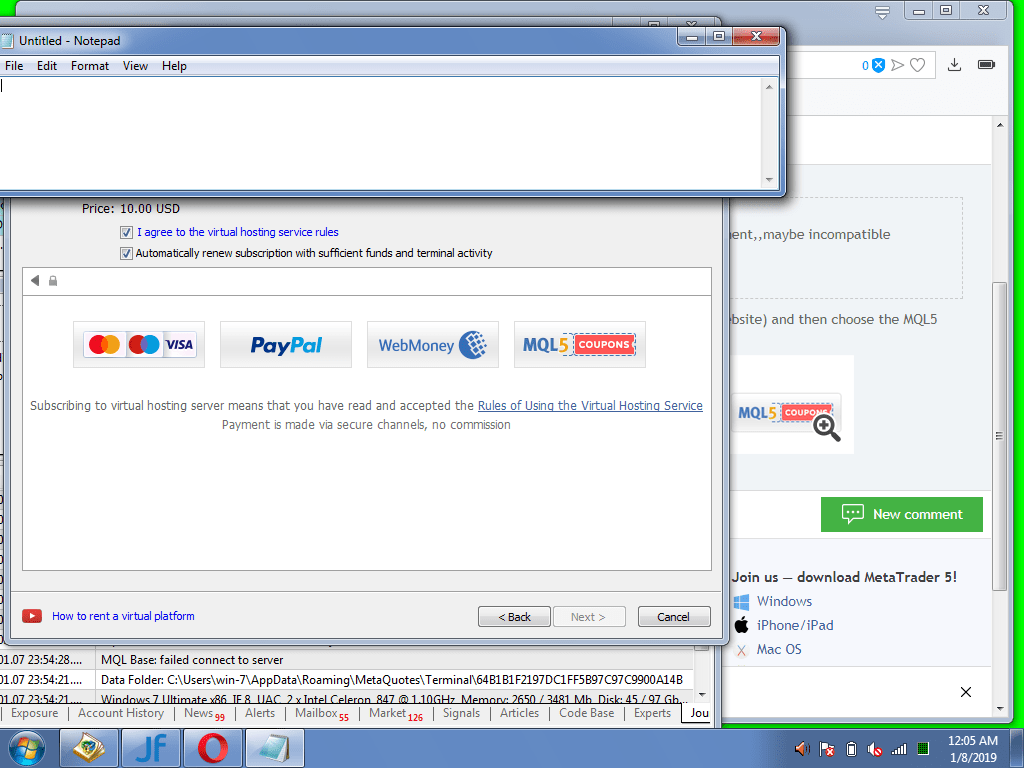Open Notepad File menu
Image resolution: width=1024 pixels, height=768 pixels.
pos(14,66)
